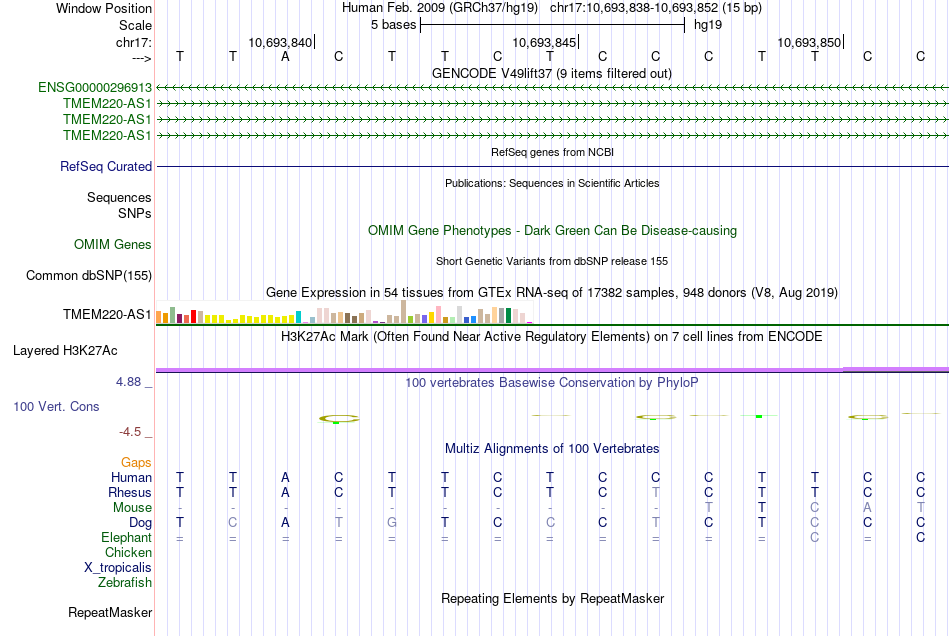
Task: Open the OMIM Gene Phenotypes track title
Action: click(552, 231)
